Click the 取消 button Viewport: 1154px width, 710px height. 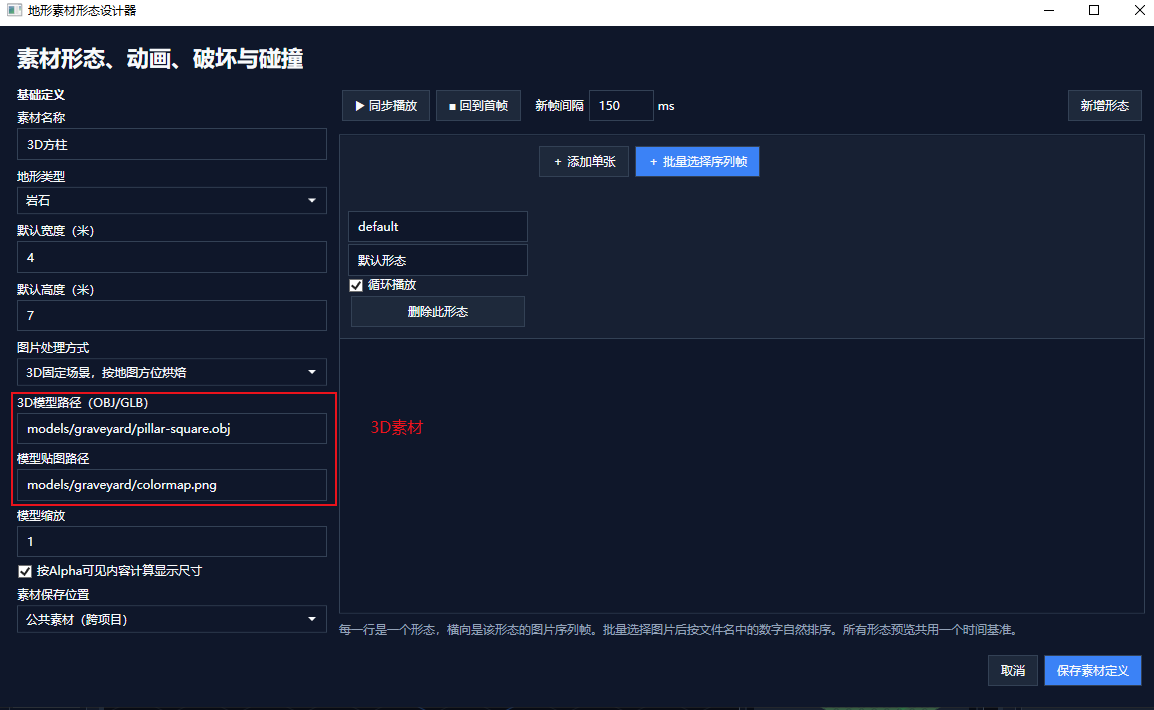[x=1013, y=670]
